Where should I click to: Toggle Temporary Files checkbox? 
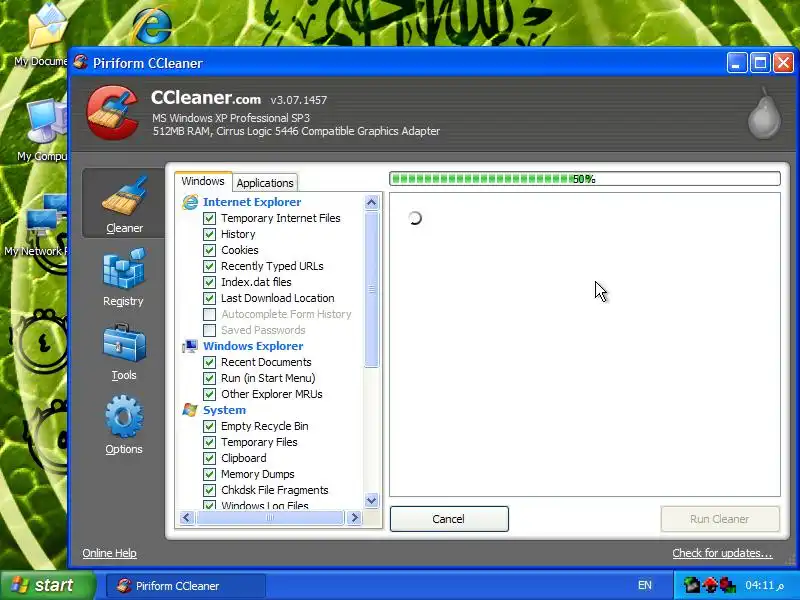[209, 442]
